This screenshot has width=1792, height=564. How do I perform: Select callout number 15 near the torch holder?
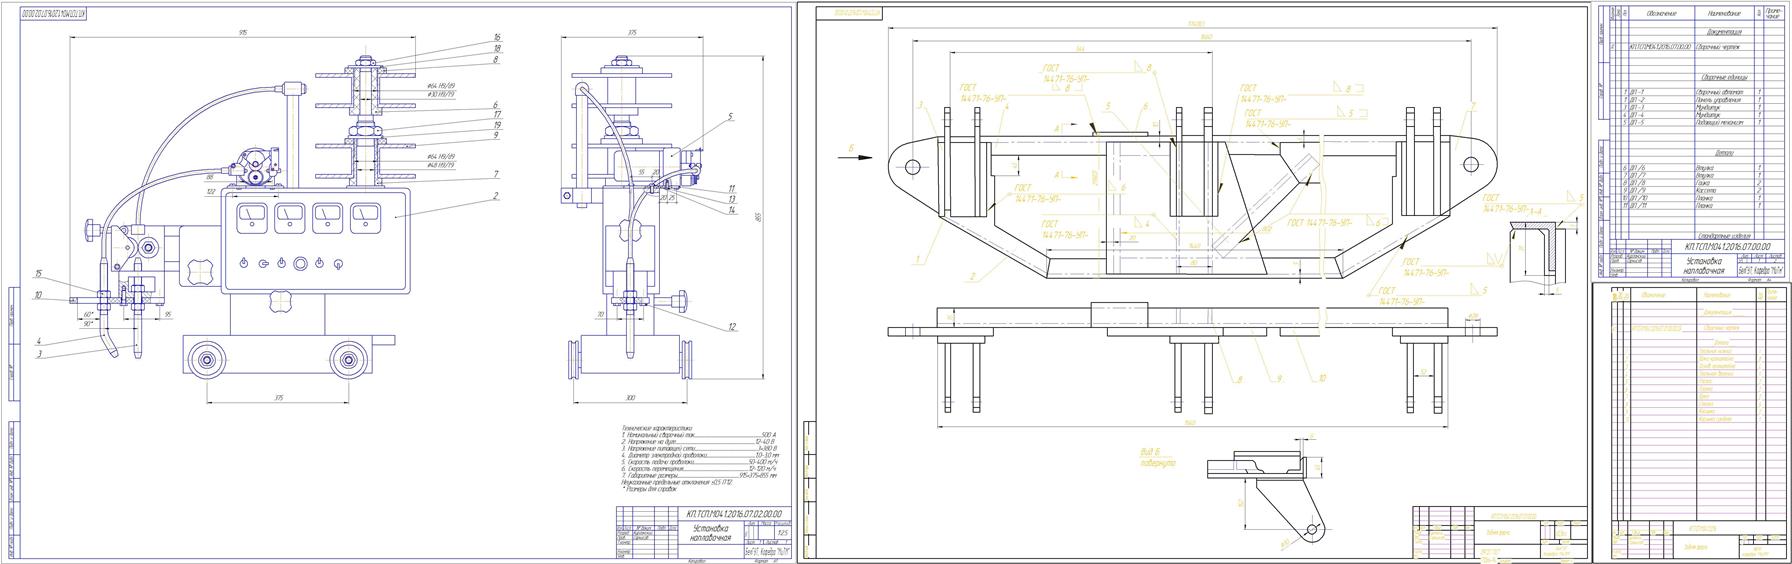38,274
